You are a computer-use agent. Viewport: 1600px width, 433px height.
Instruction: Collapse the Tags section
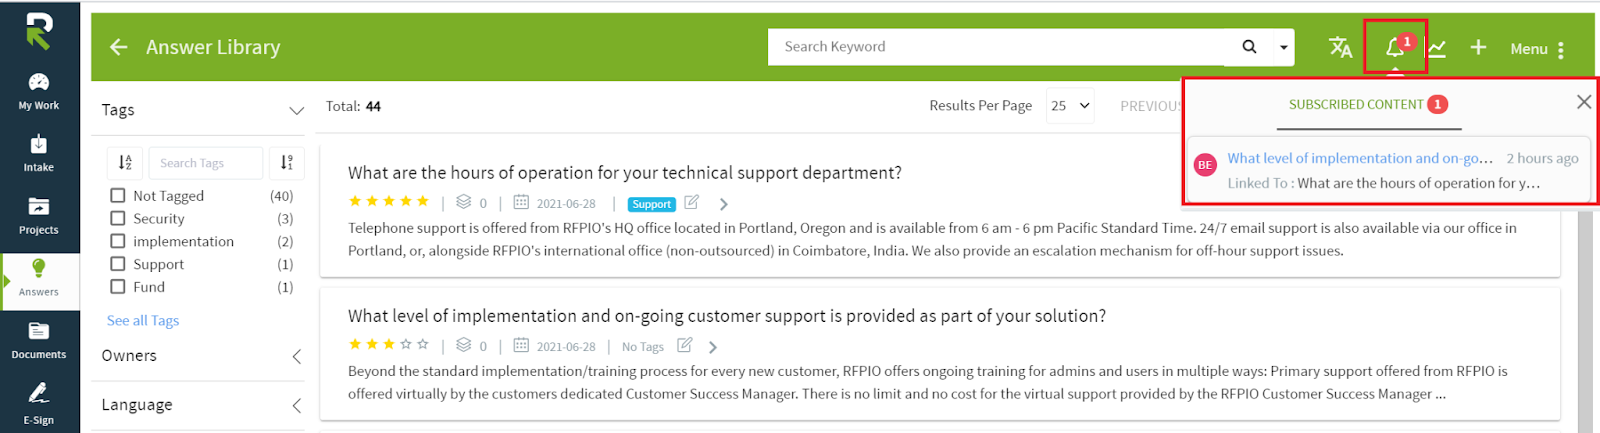[296, 110]
